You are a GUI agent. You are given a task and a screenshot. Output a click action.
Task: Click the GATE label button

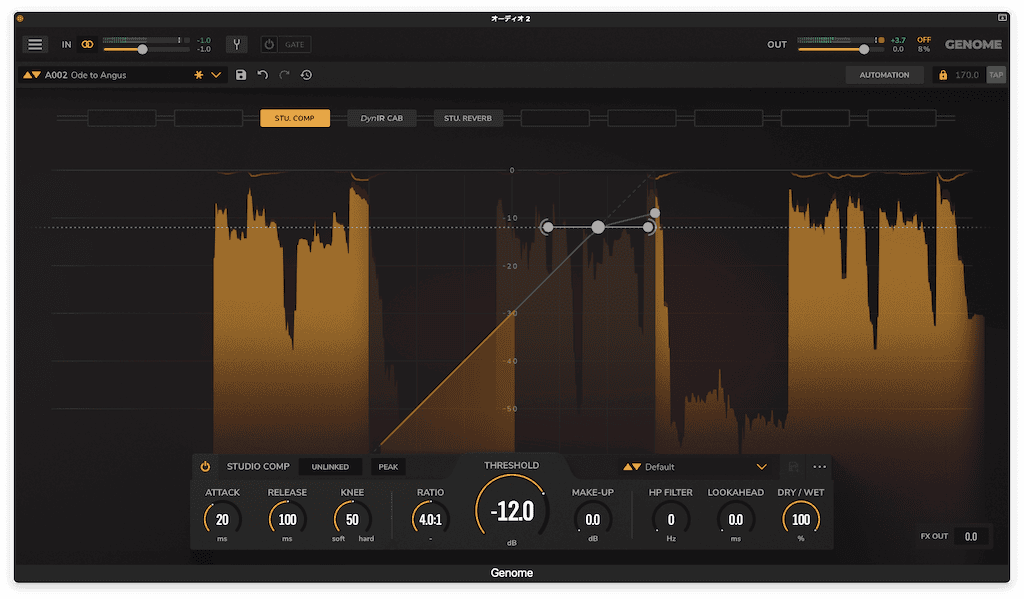click(x=295, y=44)
